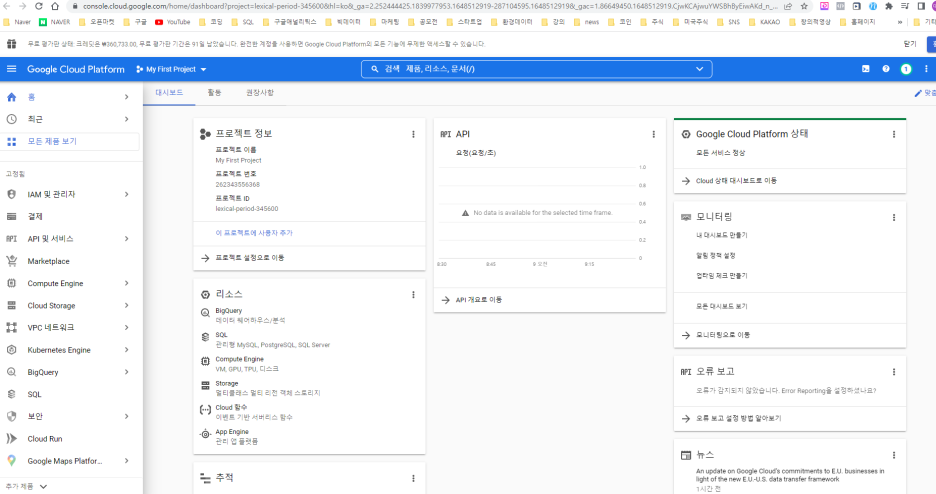The image size is (936, 494).
Task: Select 모든 제품 보기 in sidebar
Action: tap(70, 141)
